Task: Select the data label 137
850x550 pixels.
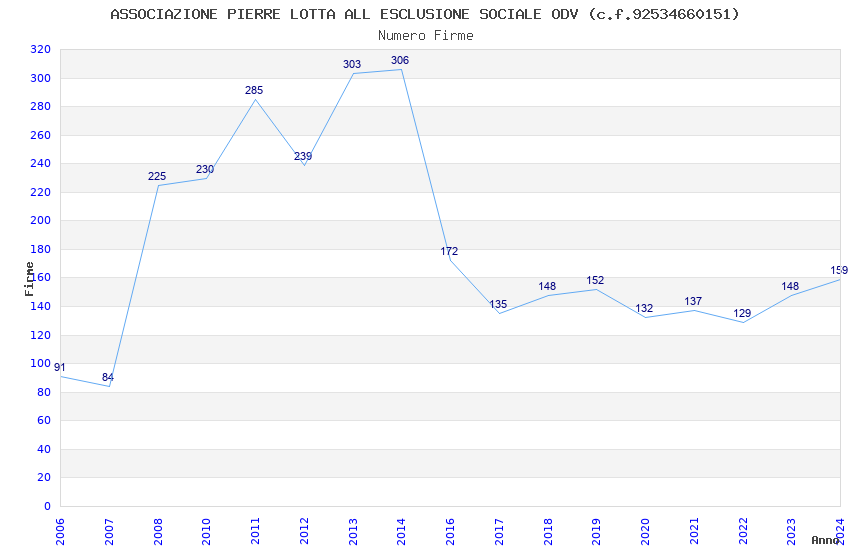Action: (x=693, y=301)
